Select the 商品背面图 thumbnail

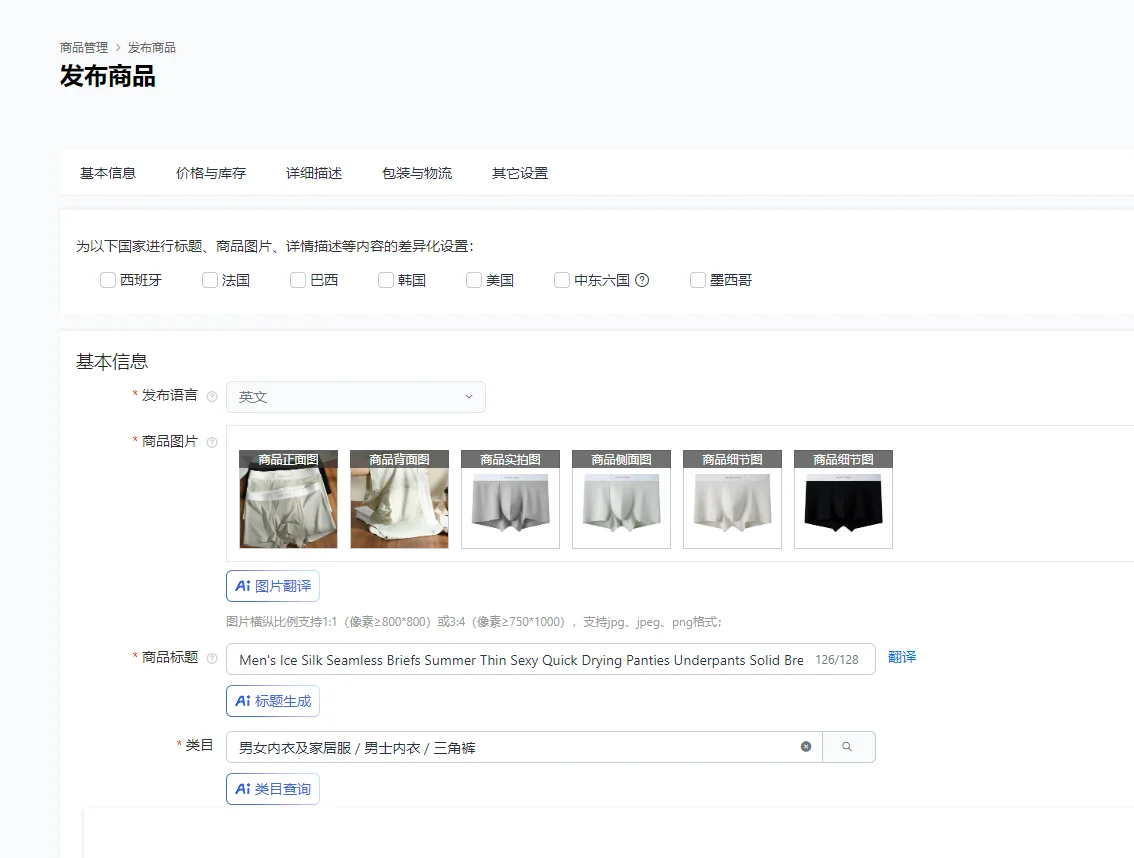pyautogui.click(x=399, y=499)
